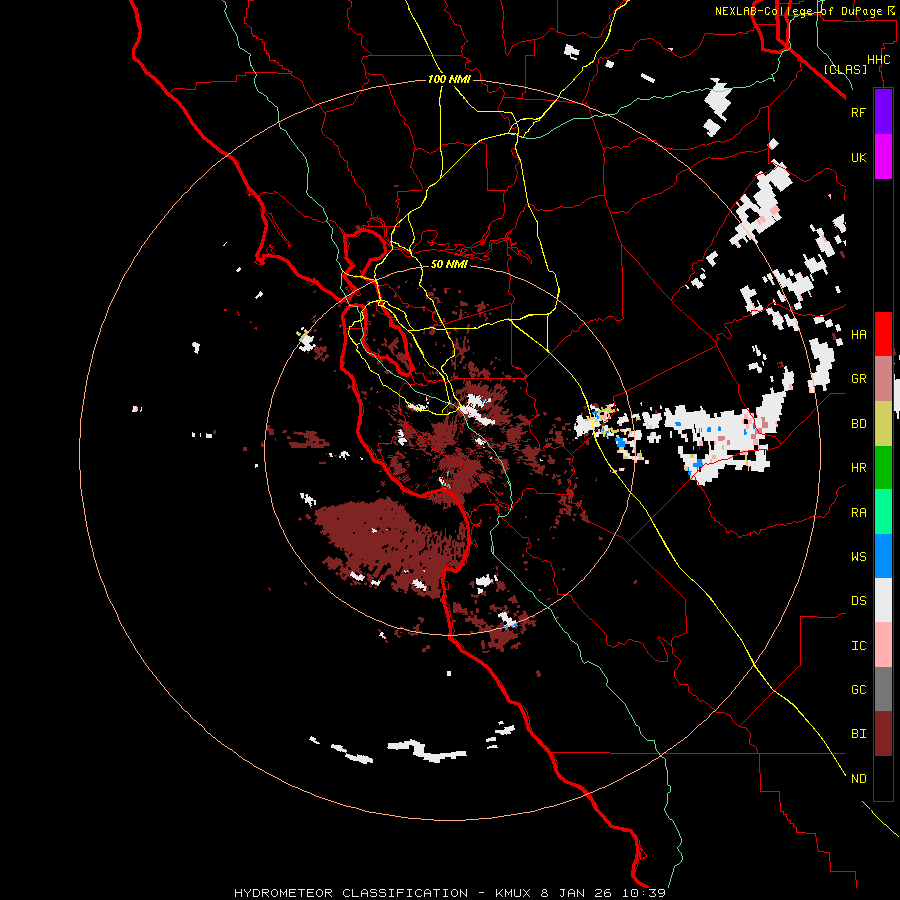
Task: Click the purple RF color swatch
Action: [x=883, y=112]
